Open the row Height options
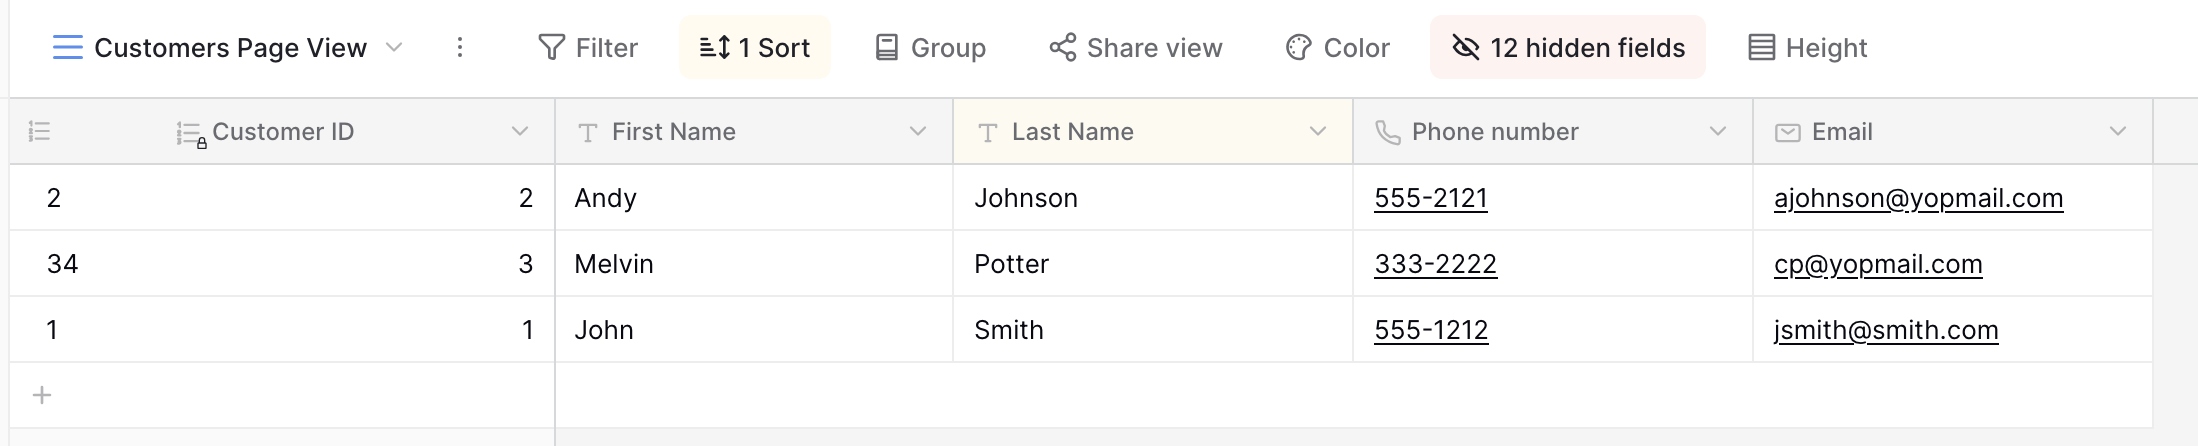Screen dimensions: 2198x446 (x=1808, y=47)
